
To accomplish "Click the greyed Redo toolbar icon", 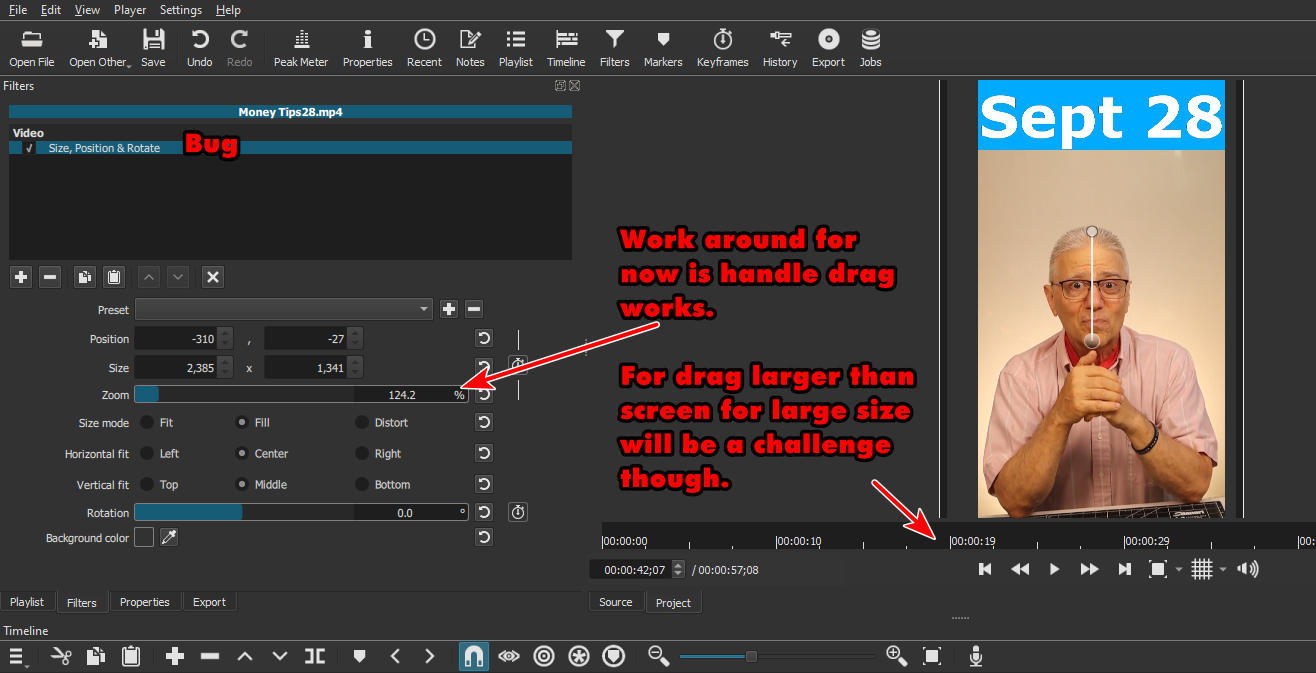I will click(239, 47).
